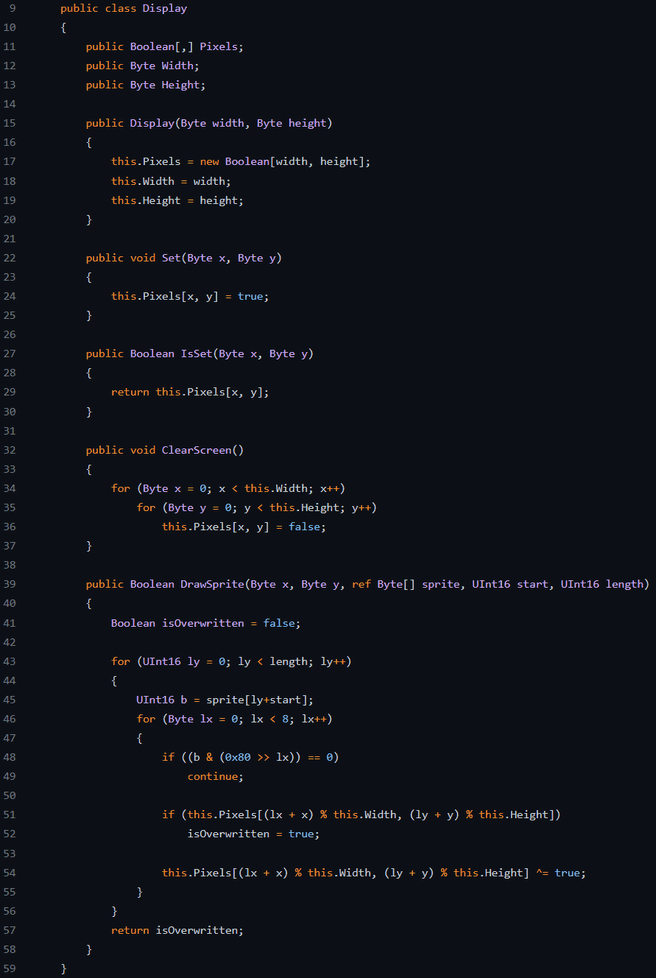
Task: Click 'width' in the 'this.Width = width' assignment
Action: pyautogui.click(x=209, y=182)
